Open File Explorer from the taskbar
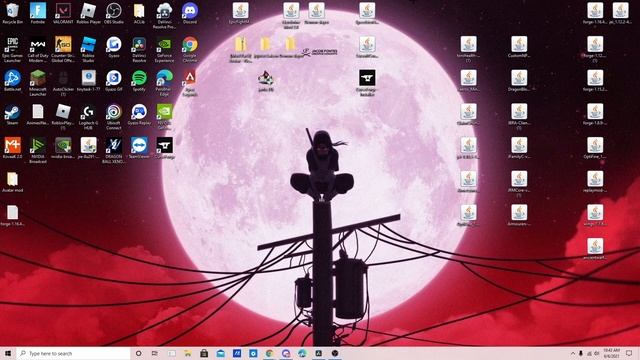The width and height of the screenshot is (640, 360). pyautogui.click(x=187, y=353)
